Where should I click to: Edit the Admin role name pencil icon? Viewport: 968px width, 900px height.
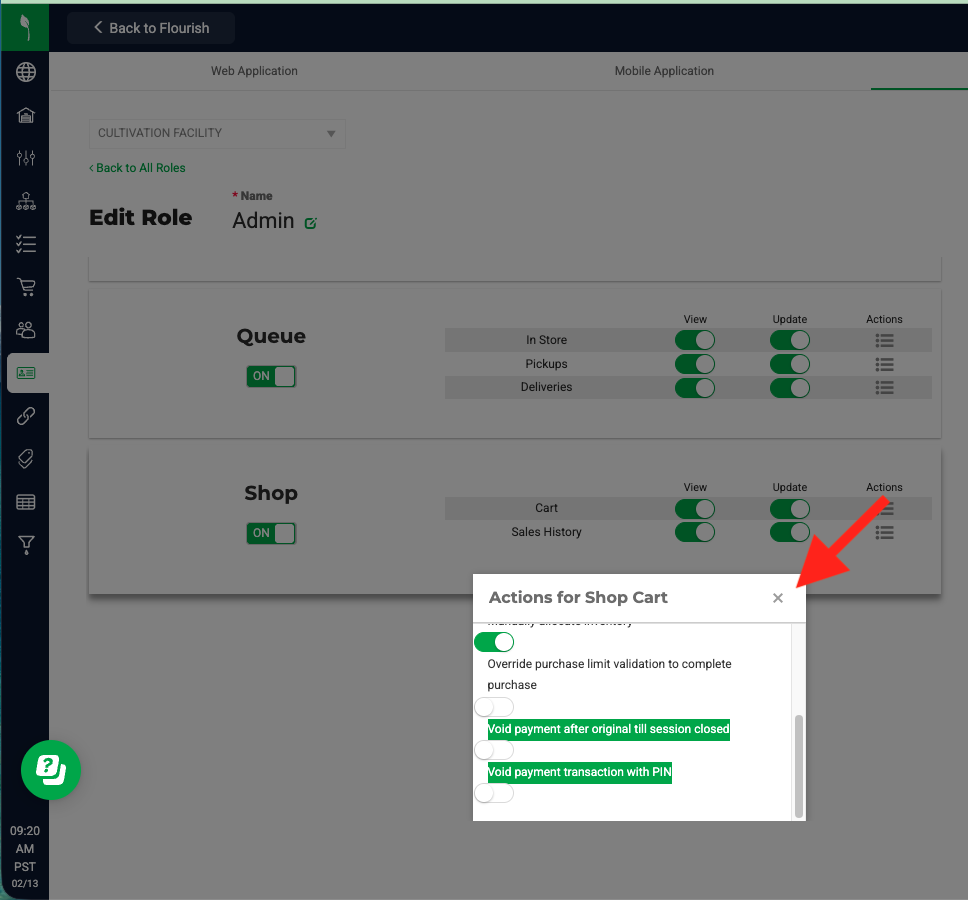click(x=311, y=223)
